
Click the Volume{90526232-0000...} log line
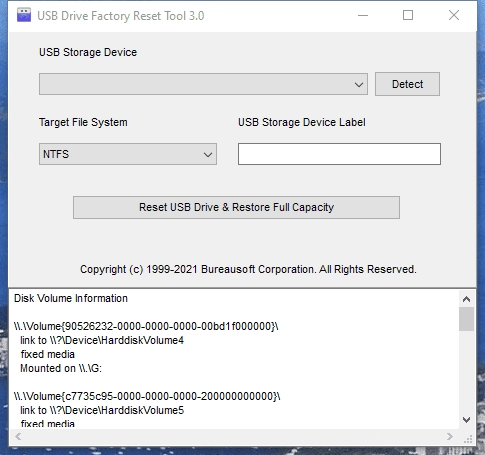[146, 326]
